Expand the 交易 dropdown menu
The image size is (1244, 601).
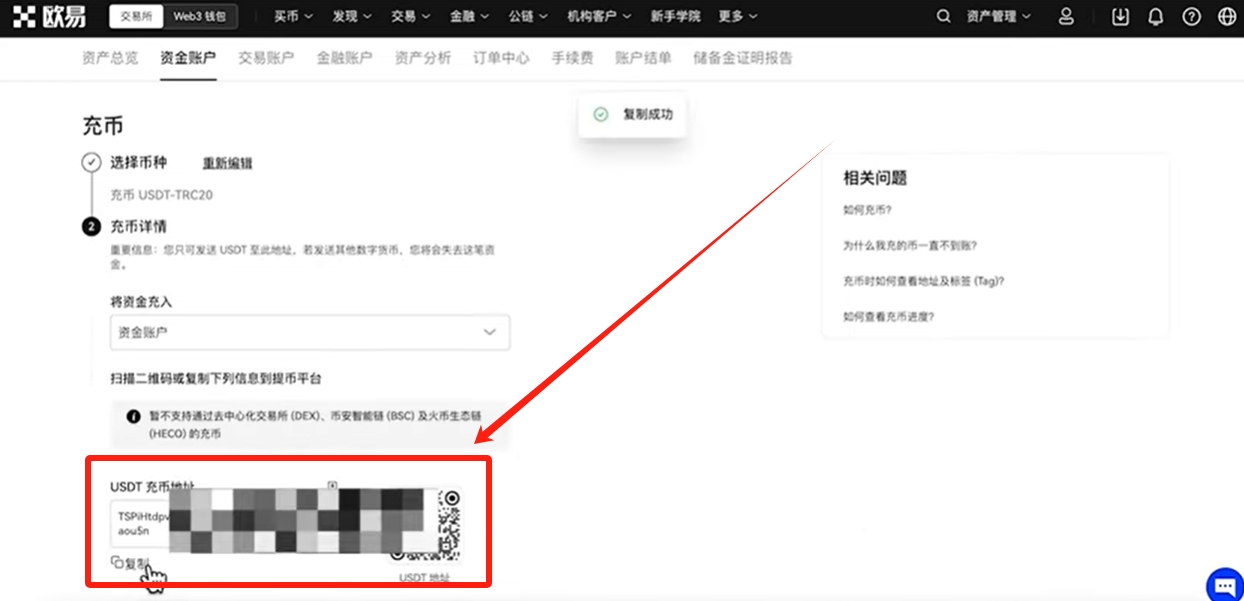pos(411,17)
